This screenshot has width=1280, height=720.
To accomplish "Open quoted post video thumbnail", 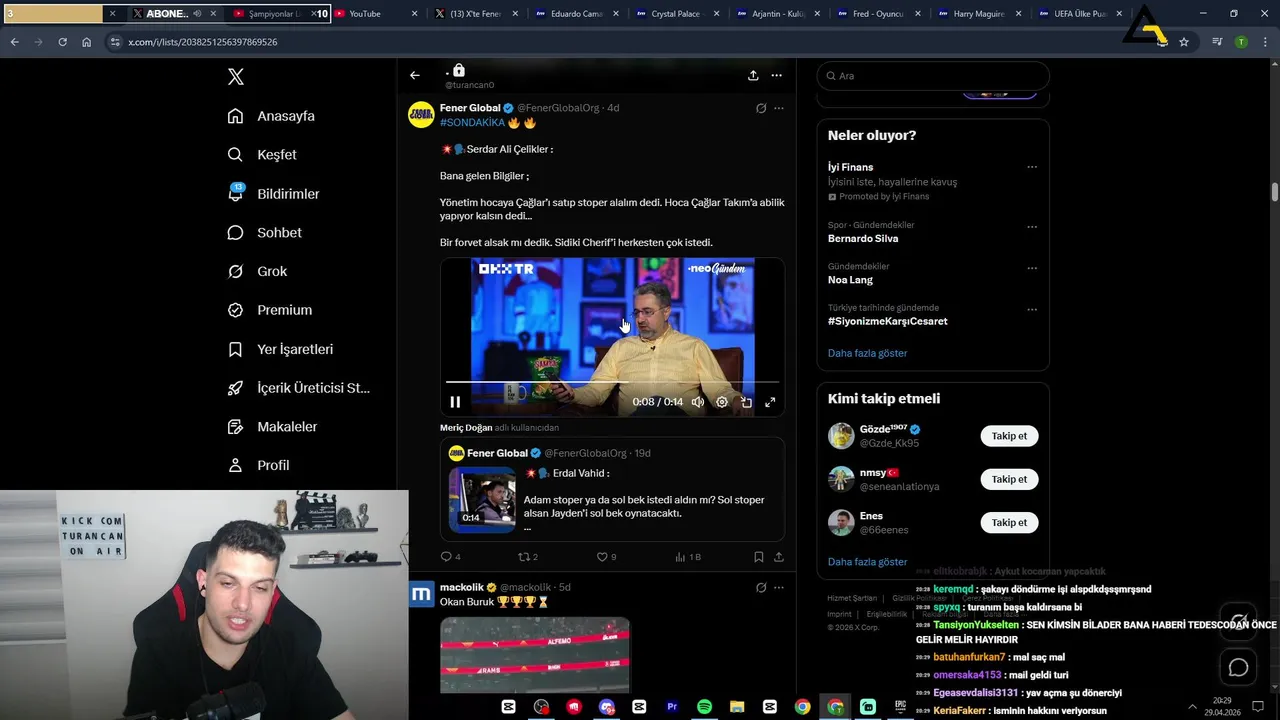I will [482, 500].
